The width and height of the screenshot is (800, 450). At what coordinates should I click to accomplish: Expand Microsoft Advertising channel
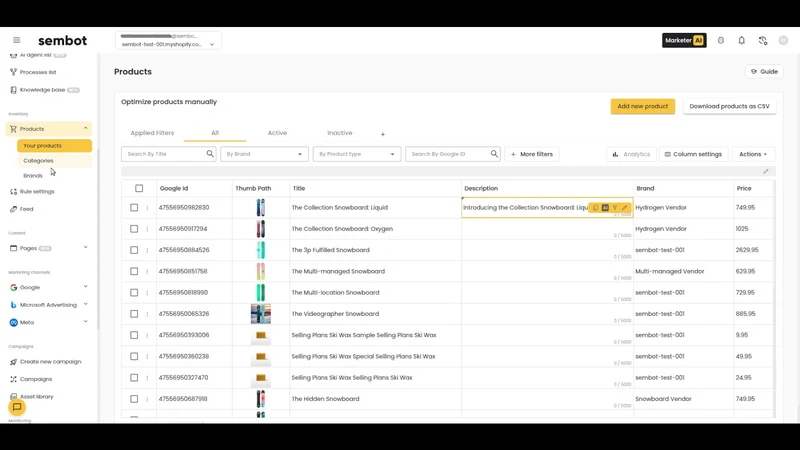pyautogui.click(x=86, y=305)
